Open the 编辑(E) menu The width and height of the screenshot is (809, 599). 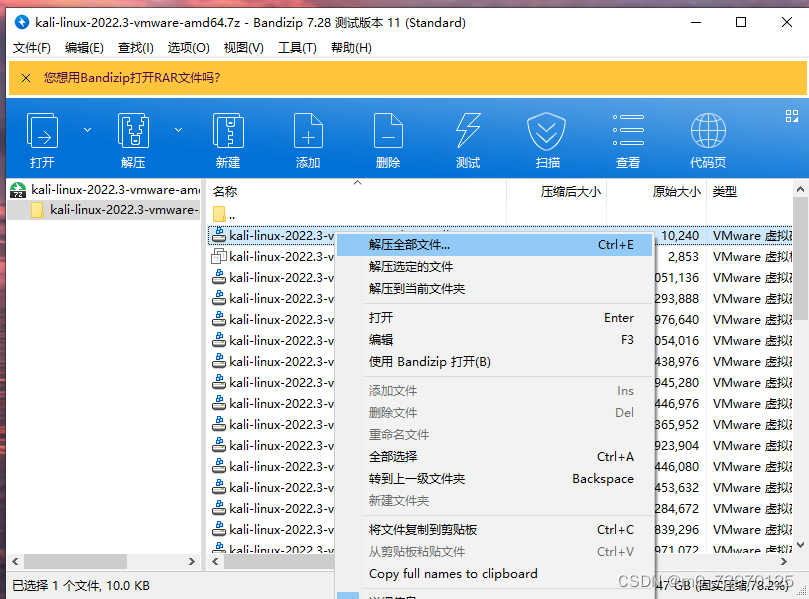[x=84, y=48]
